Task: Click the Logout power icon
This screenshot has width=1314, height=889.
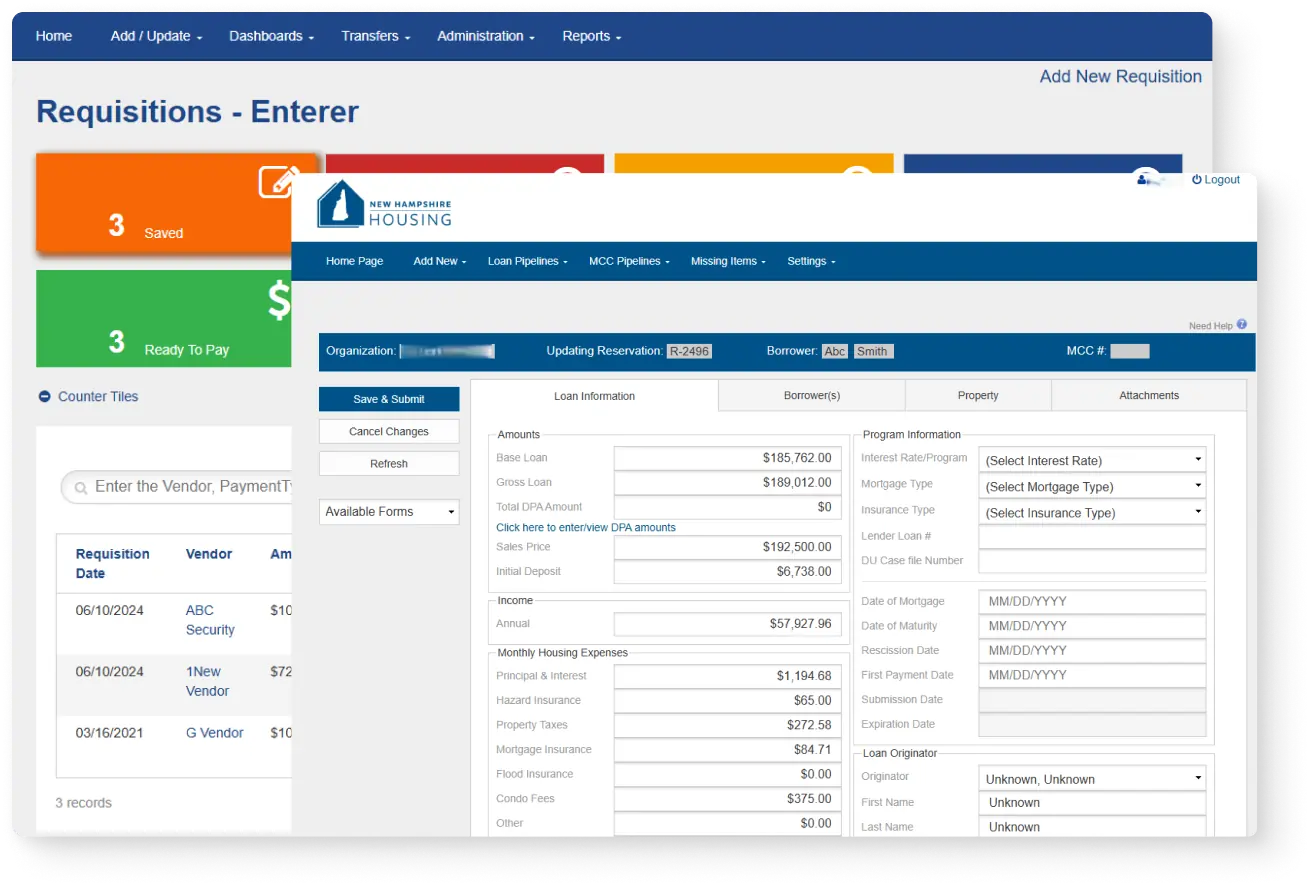Action: [1198, 179]
